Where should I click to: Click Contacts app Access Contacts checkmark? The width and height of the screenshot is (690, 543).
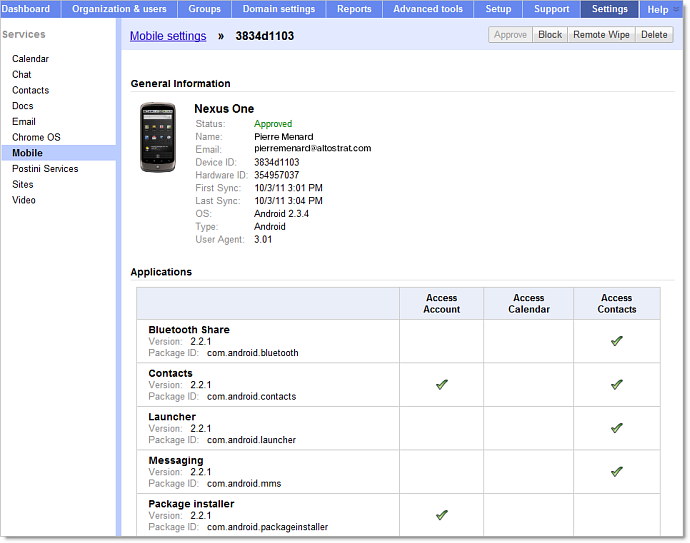click(616, 384)
